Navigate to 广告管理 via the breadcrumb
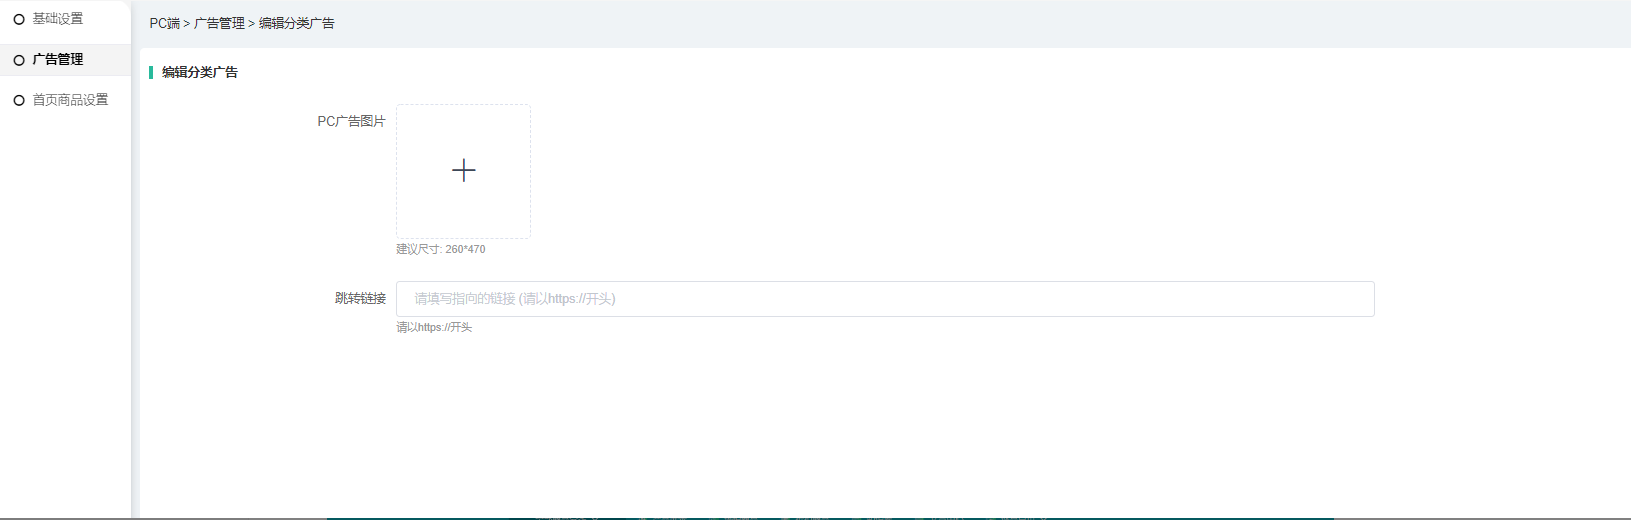The image size is (1631, 520). pos(219,23)
